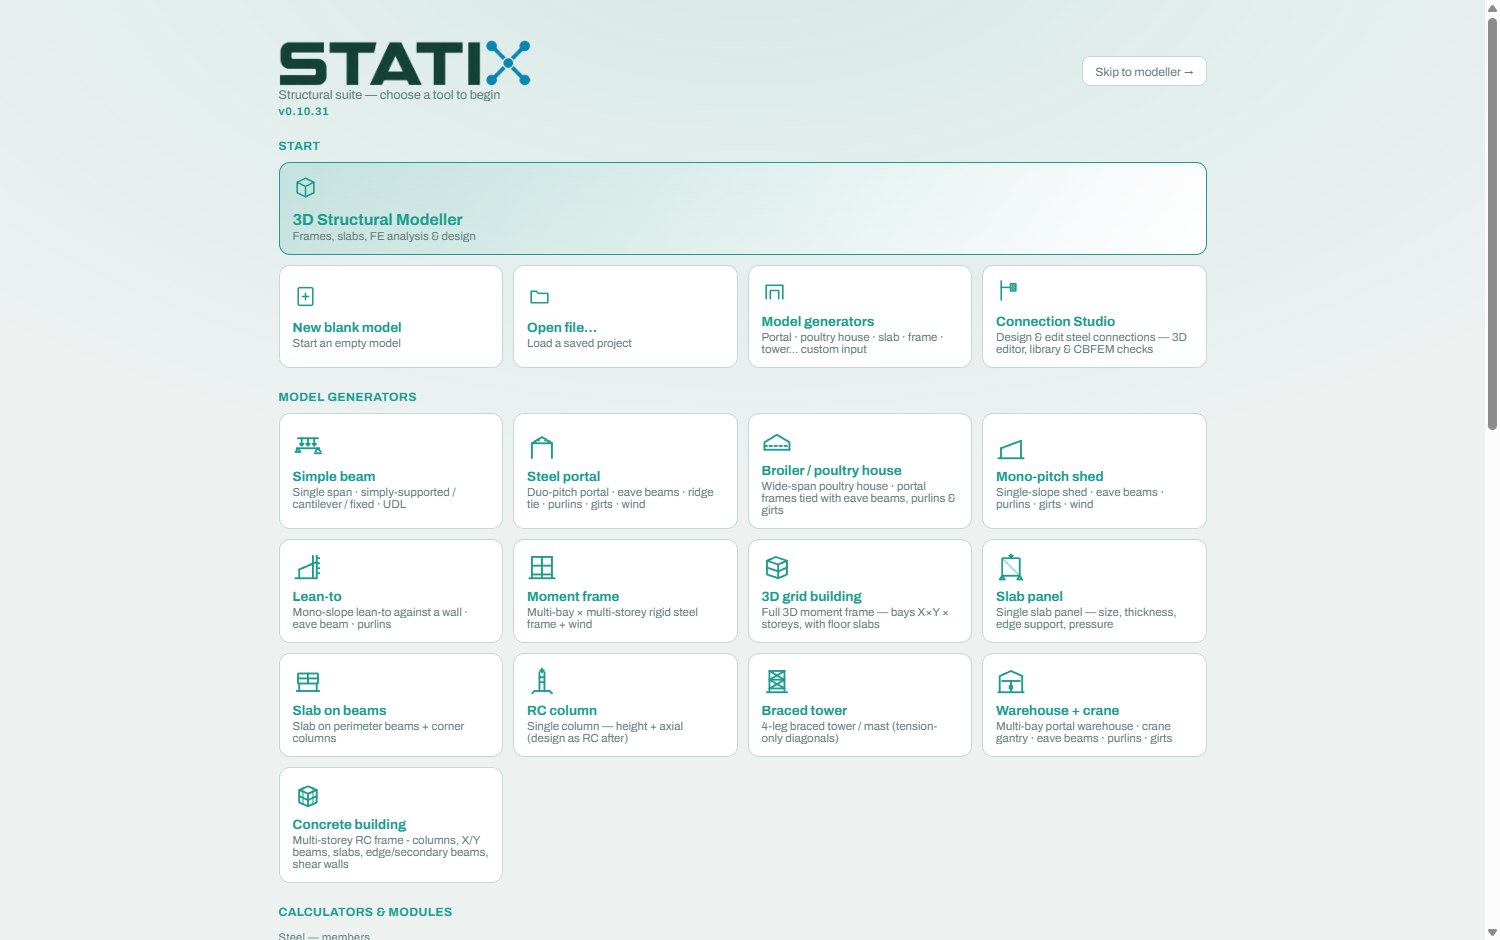Click the START section heading

pyautogui.click(x=299, y=146)
